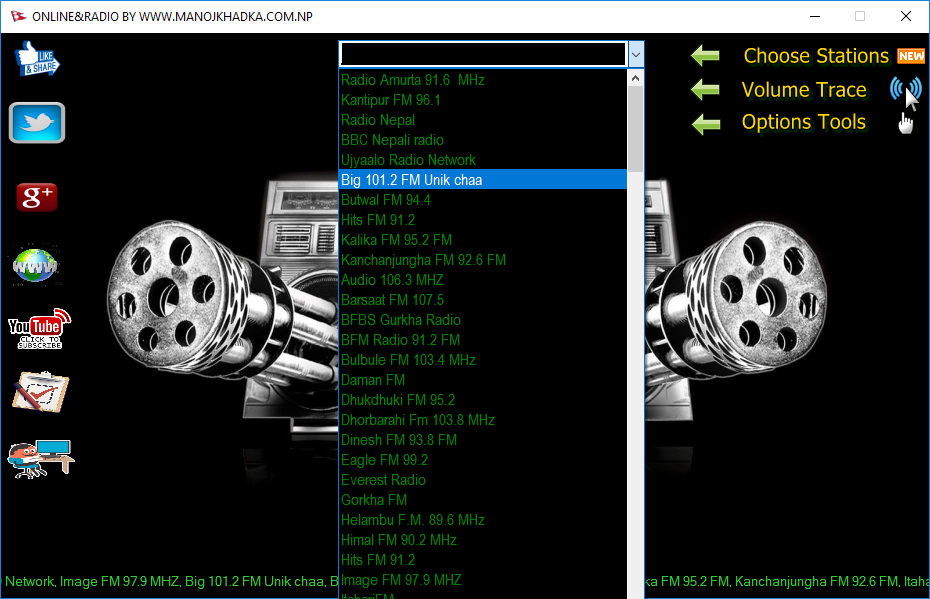Image resolution: width=930 pixels, height=599 pixels.
Task: Select Helambu F.M. 89.6 MHz
Action: click(x=483, y=520)
